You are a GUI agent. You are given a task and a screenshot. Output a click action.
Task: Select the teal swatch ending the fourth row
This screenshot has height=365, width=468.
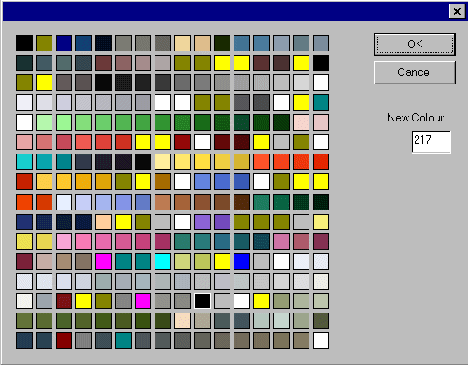tap(321, 102)
